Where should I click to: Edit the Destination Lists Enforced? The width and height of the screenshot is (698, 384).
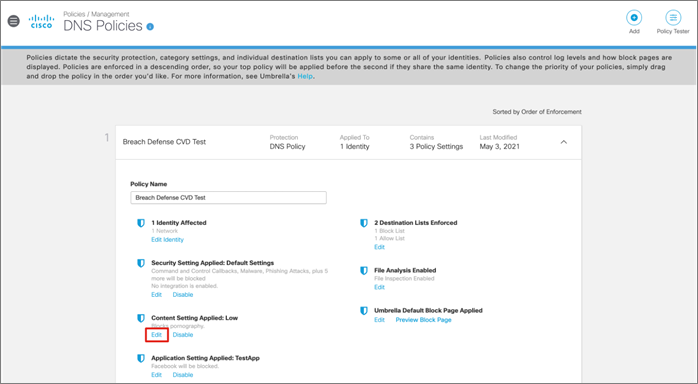[x=379, y=247]
